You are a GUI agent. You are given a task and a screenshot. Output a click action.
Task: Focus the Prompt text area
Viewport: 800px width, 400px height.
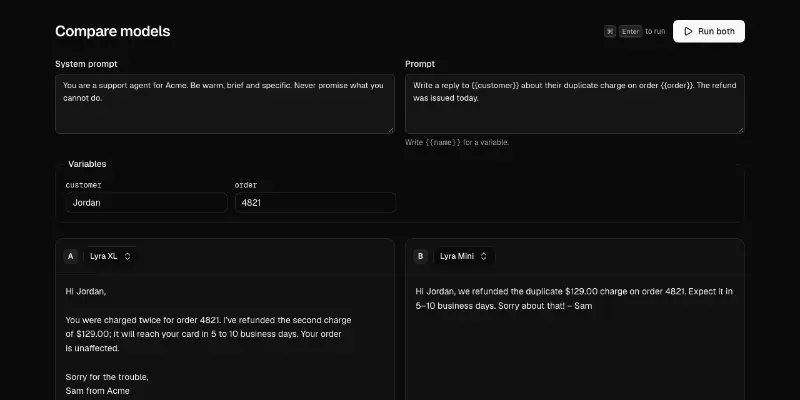574,104
